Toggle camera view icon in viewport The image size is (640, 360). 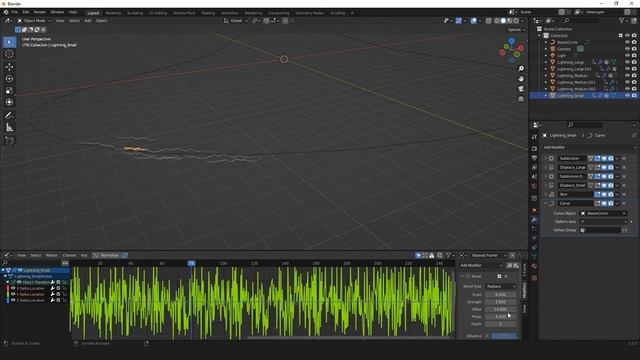(x=521, y=89)
